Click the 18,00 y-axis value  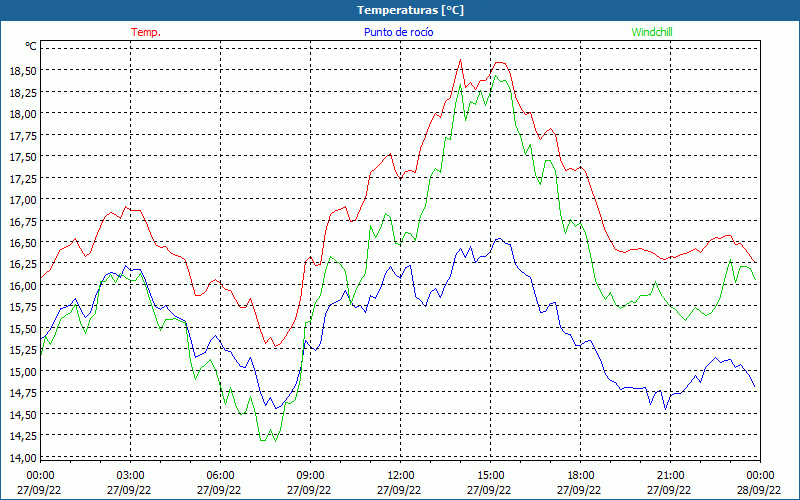click(x=23, y=114)
